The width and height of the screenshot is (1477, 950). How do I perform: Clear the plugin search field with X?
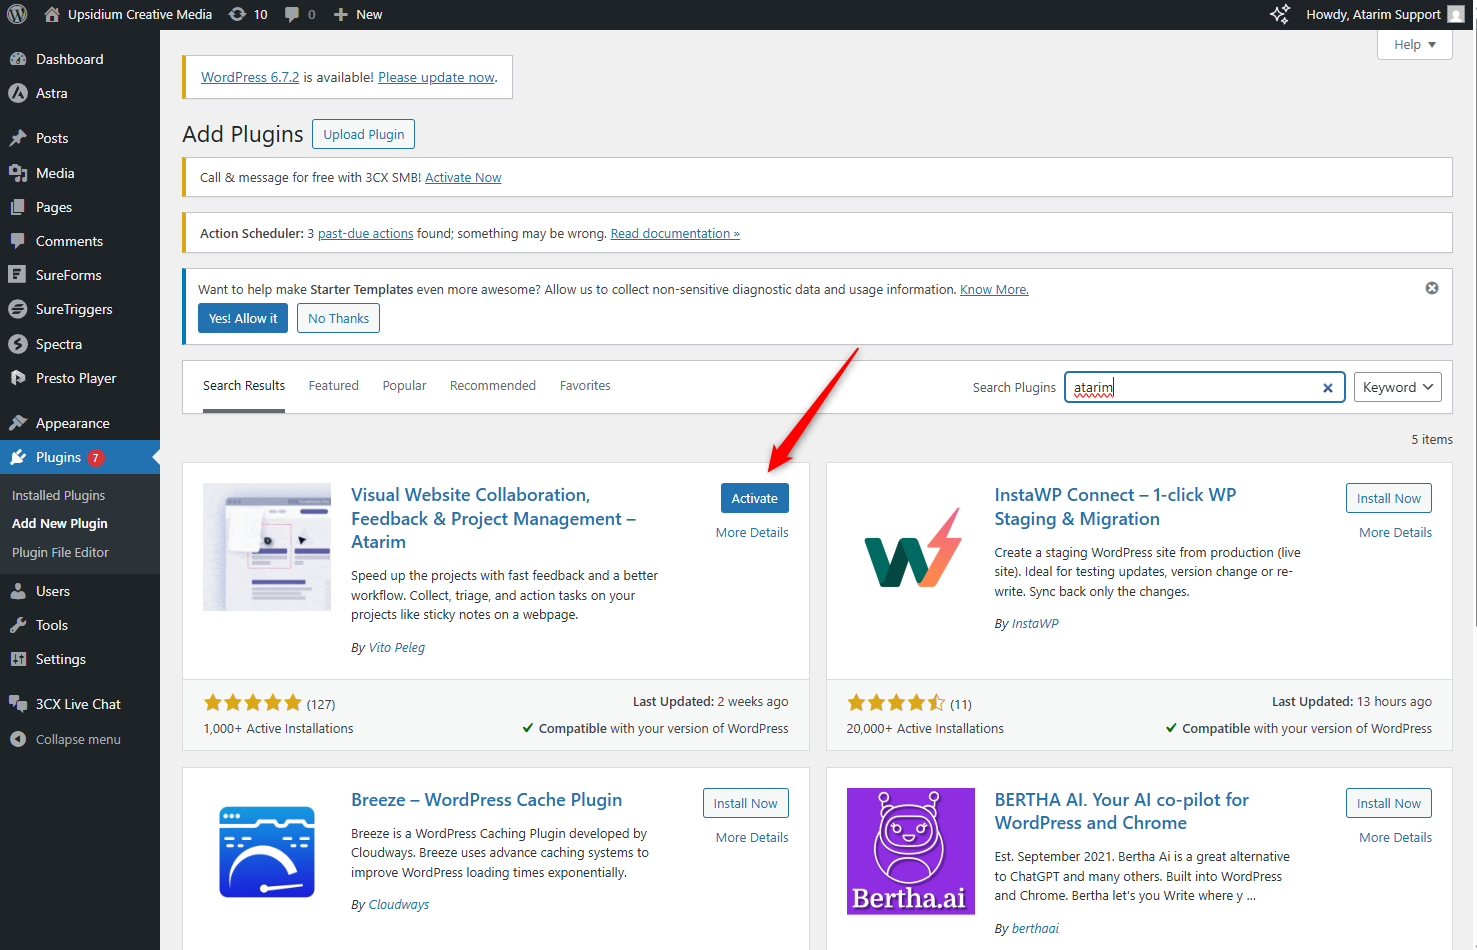[x=1328, y=388]
